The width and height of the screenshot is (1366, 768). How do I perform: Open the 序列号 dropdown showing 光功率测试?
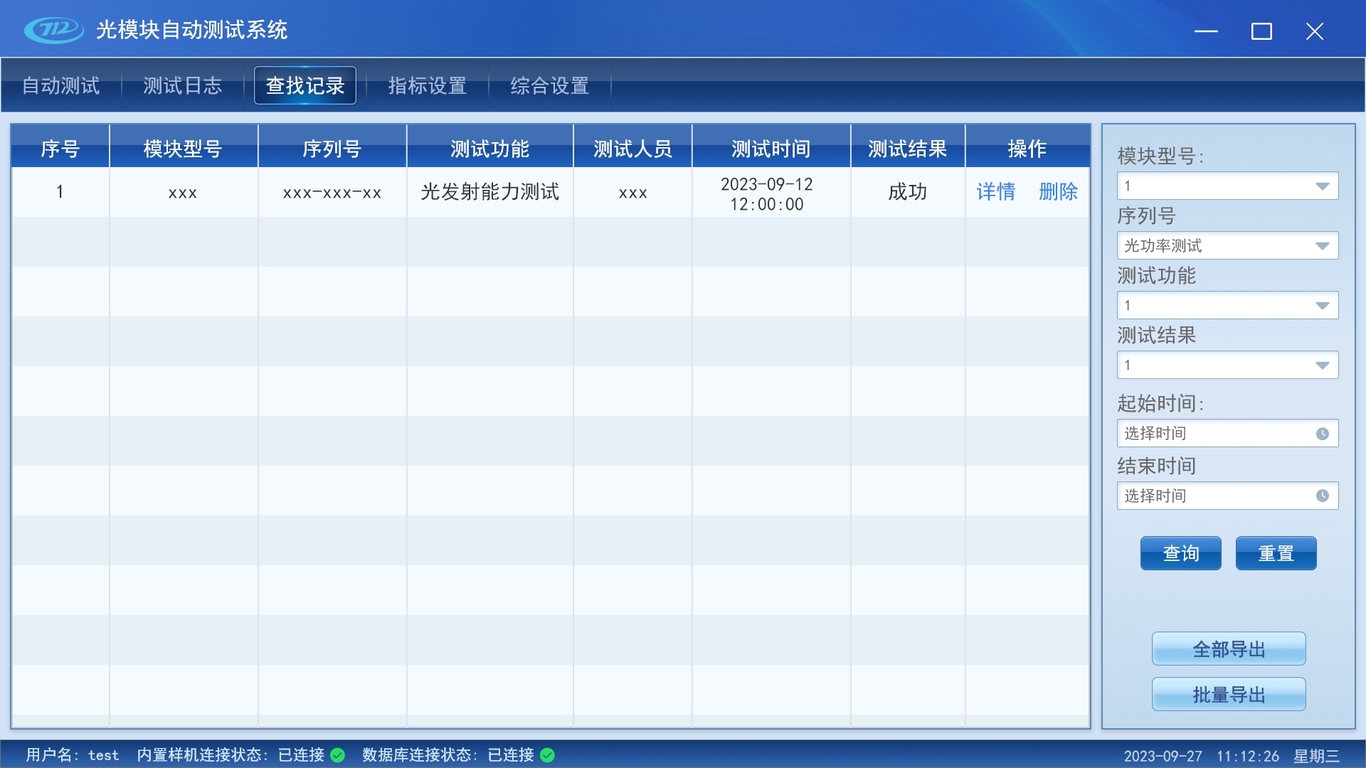click(x=1227, y=246)
